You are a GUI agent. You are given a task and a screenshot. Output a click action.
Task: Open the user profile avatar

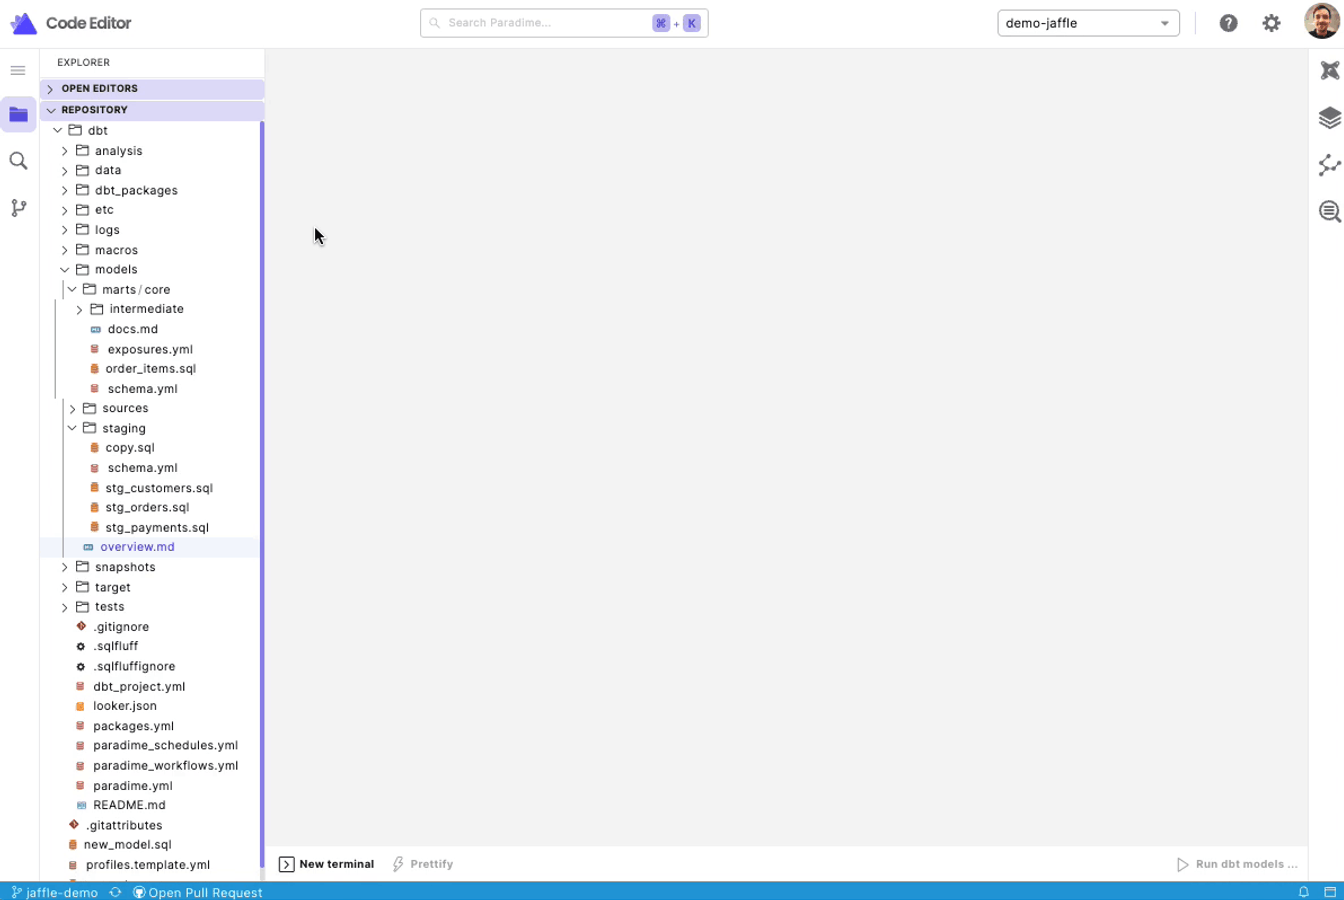[1322, 21]
